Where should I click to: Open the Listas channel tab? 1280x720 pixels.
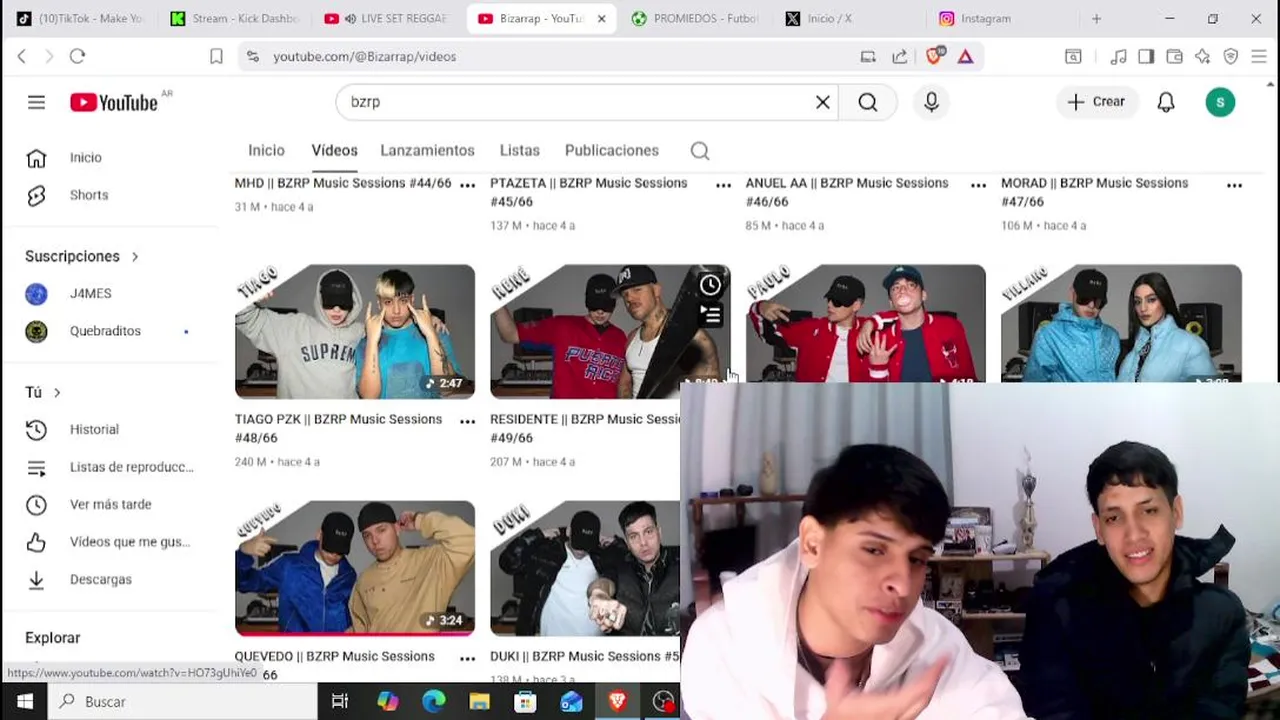pos(519,150)
